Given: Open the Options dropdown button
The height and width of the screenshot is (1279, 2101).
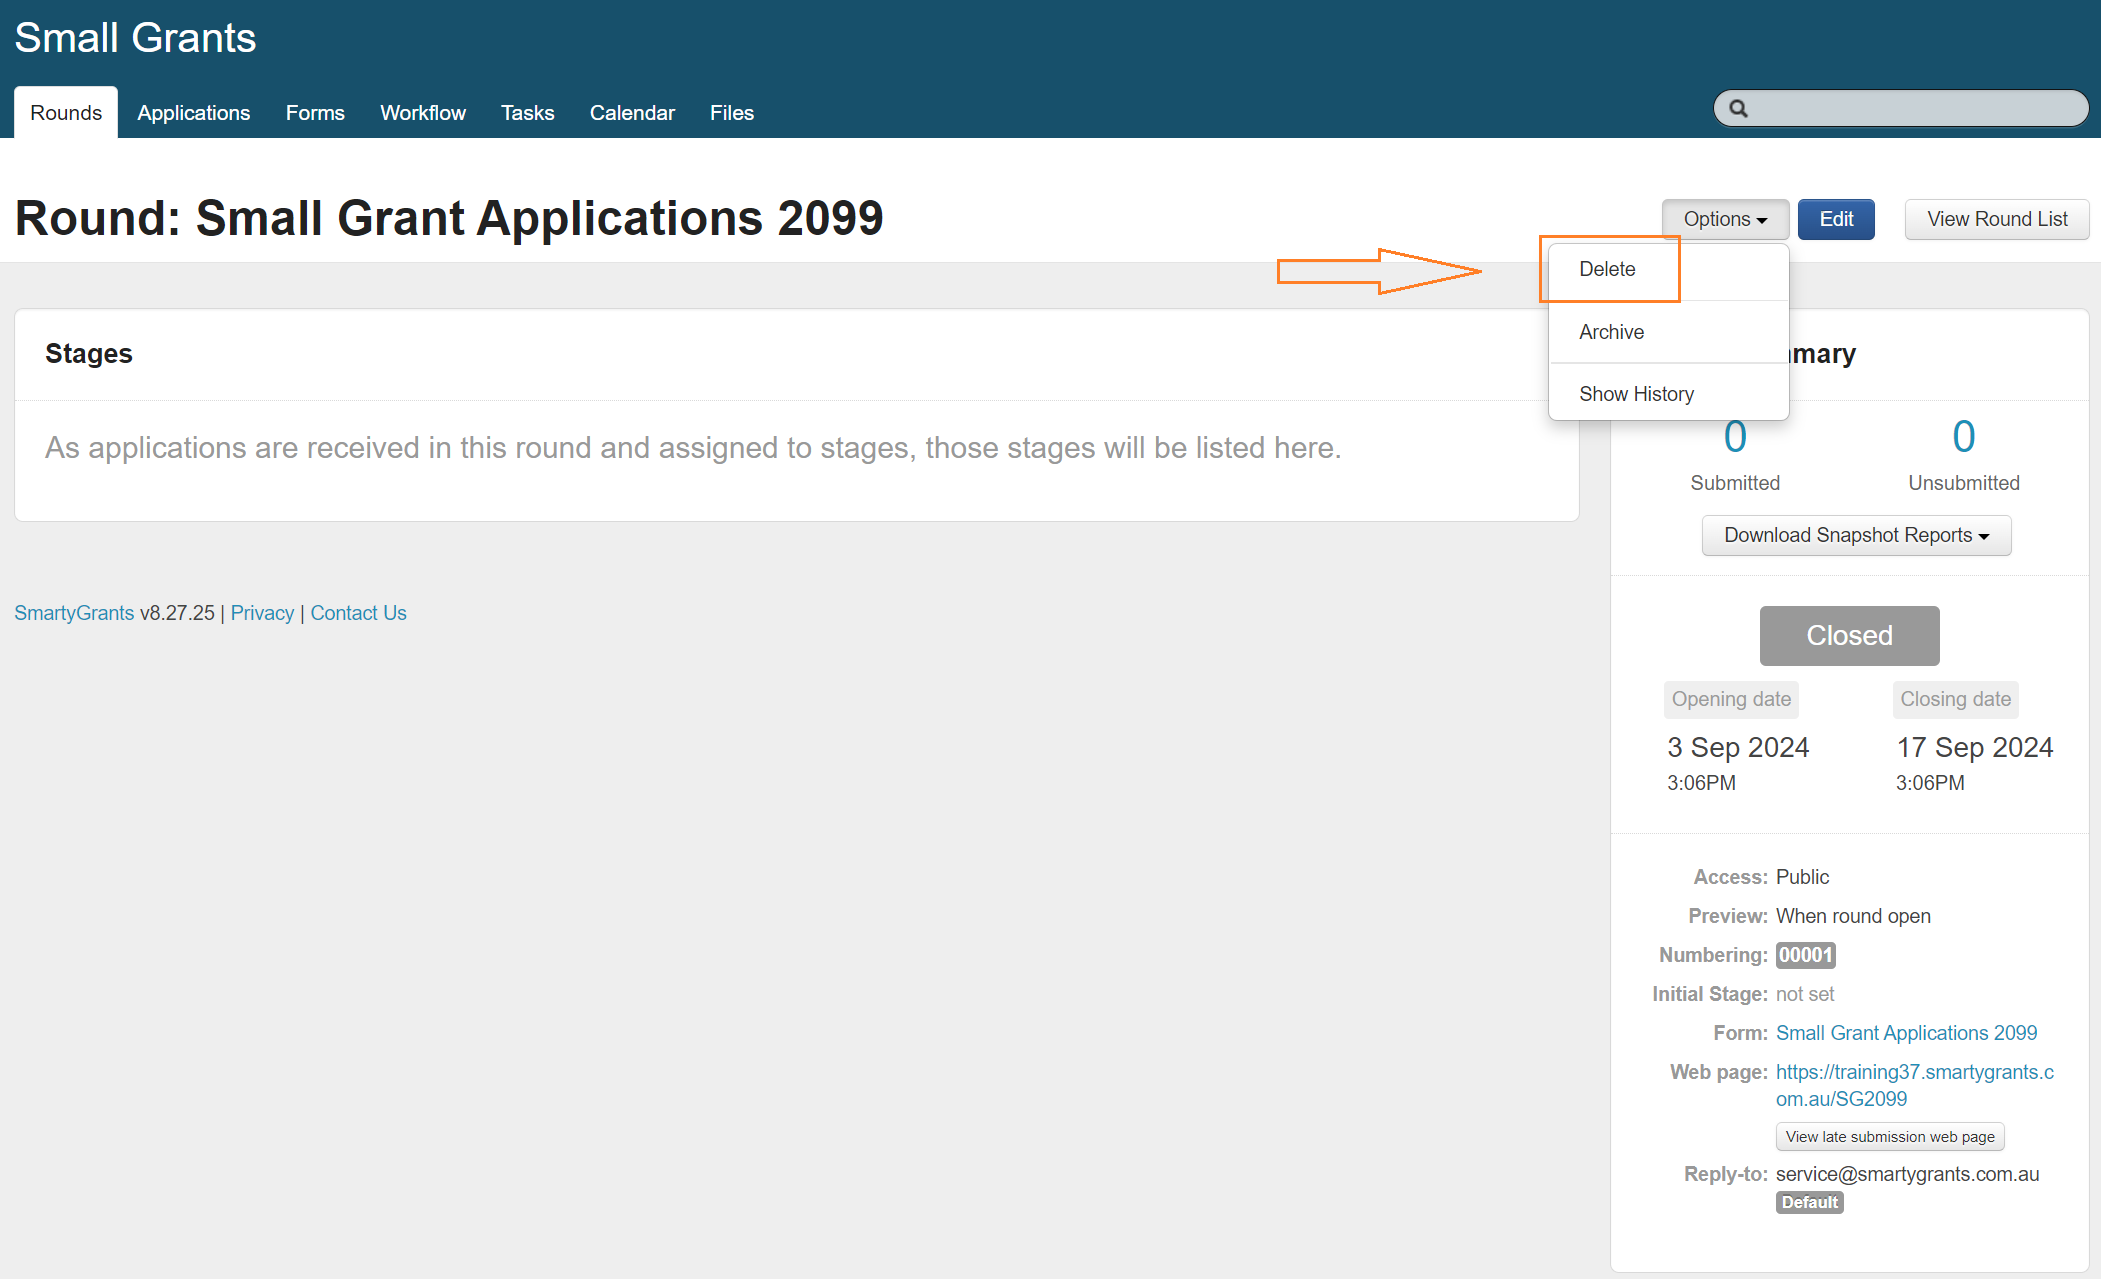Looking at the screenshot, I should coord(1725,219).
